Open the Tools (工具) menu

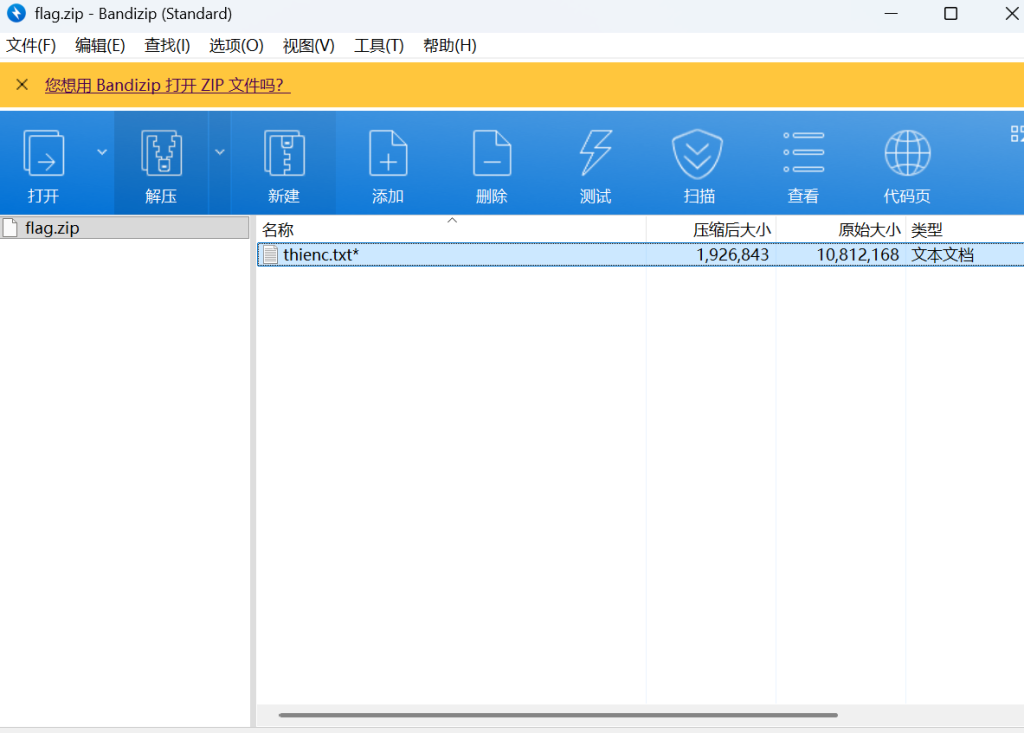(x=379, y=46)
